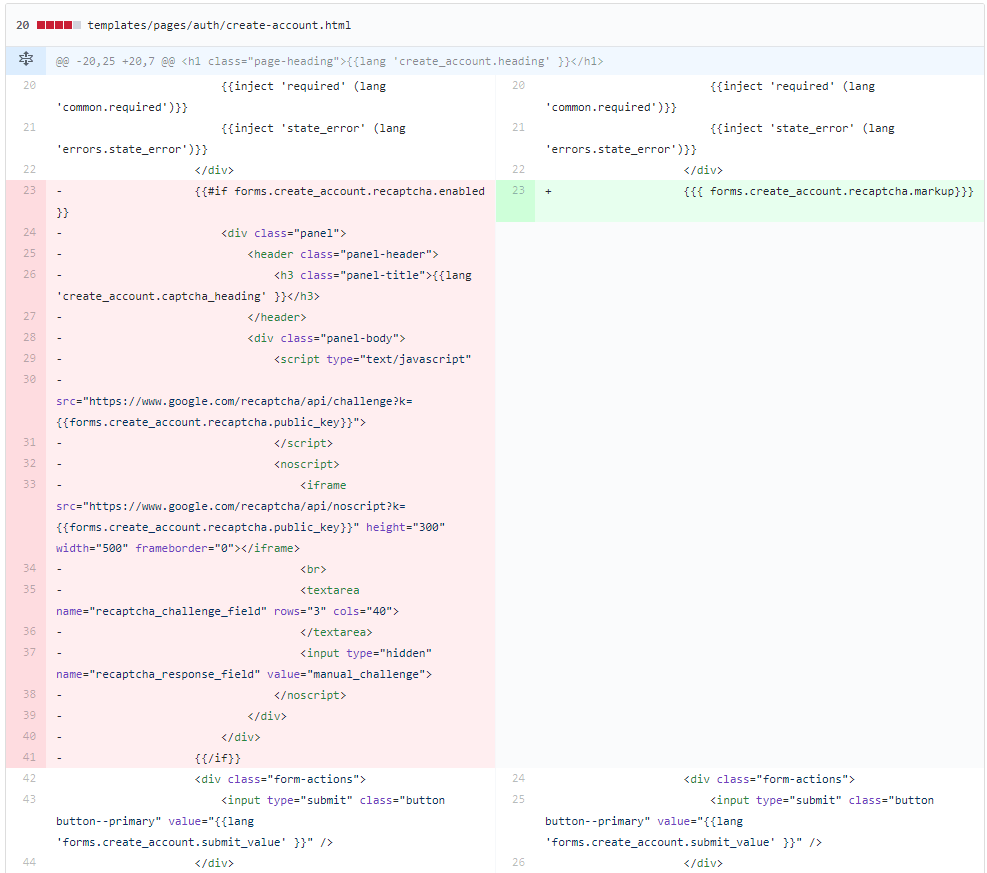The image size is (987, 873).
Task: Click change count 20 in file header
Action: [23, 25]
